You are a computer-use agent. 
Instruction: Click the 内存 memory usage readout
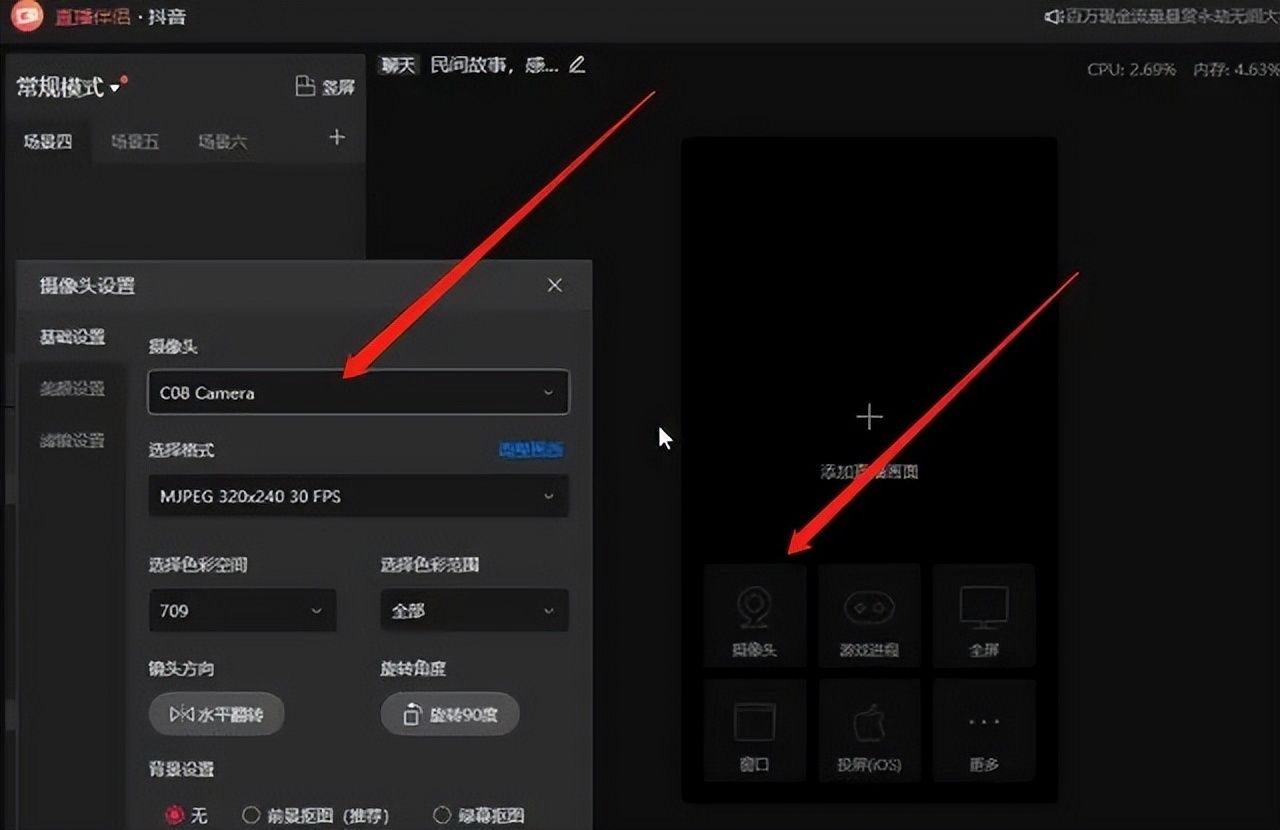click(x=1236, y=69)
